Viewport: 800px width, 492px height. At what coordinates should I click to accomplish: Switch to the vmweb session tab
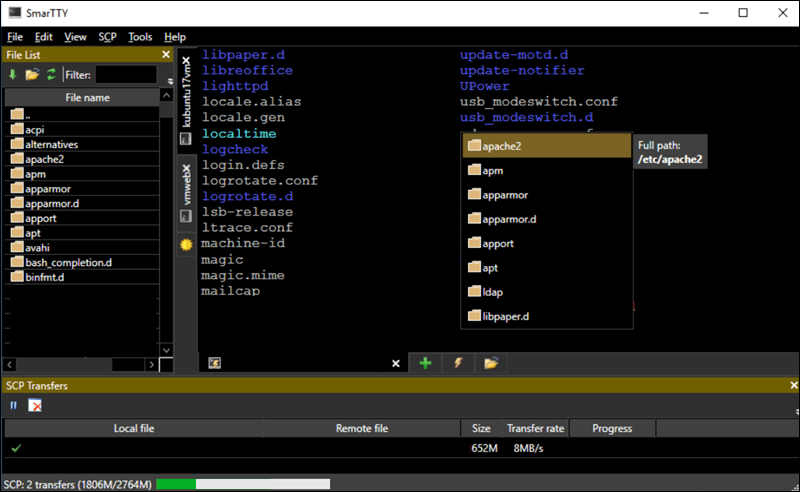[186, 191]
